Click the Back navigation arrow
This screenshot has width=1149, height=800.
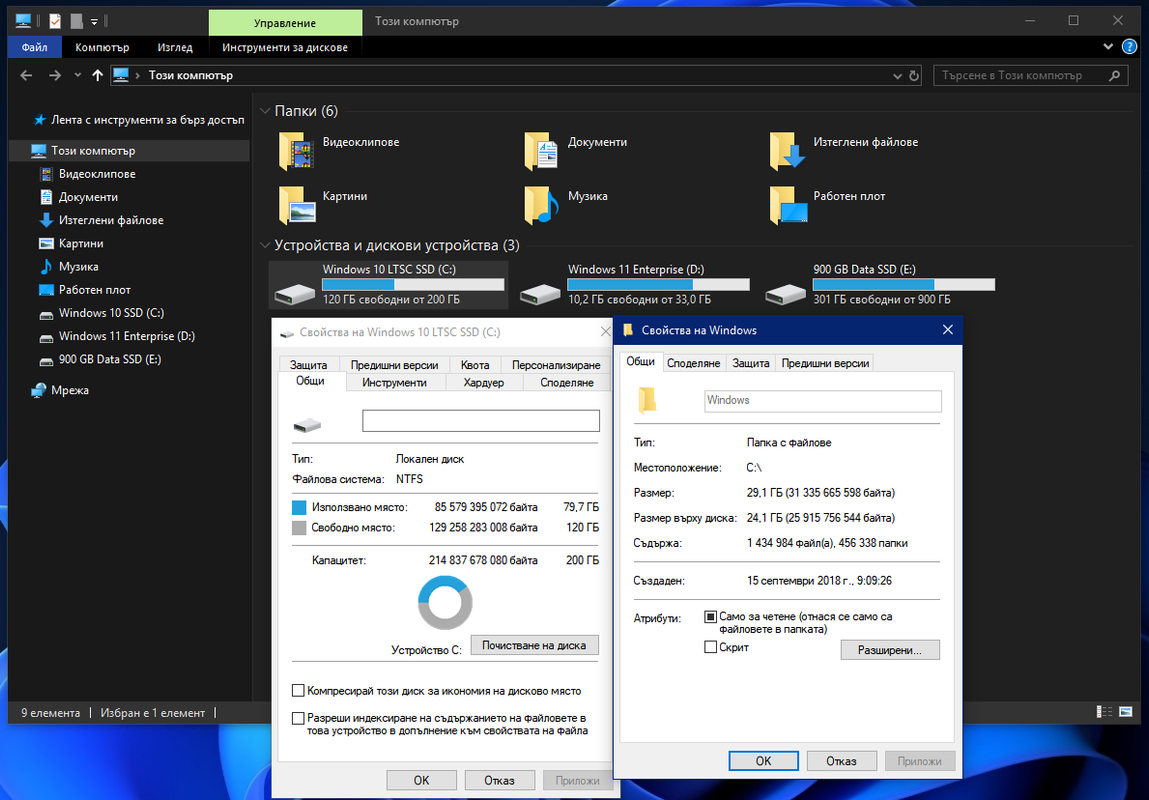point(26,75)
